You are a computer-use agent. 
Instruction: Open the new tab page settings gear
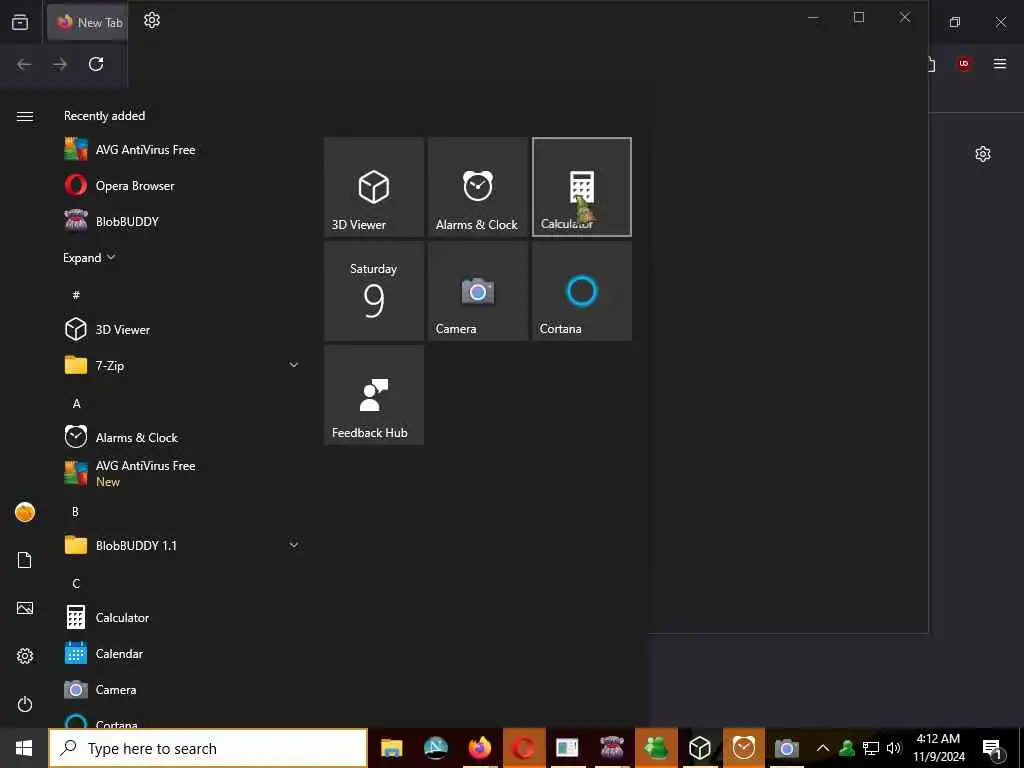click(983, 154)
